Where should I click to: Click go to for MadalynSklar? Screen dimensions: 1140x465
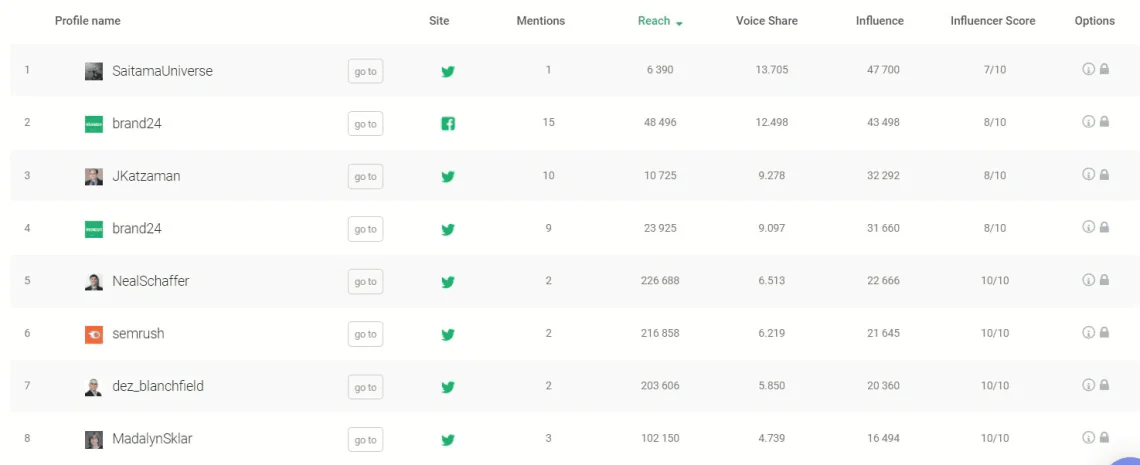365,440
